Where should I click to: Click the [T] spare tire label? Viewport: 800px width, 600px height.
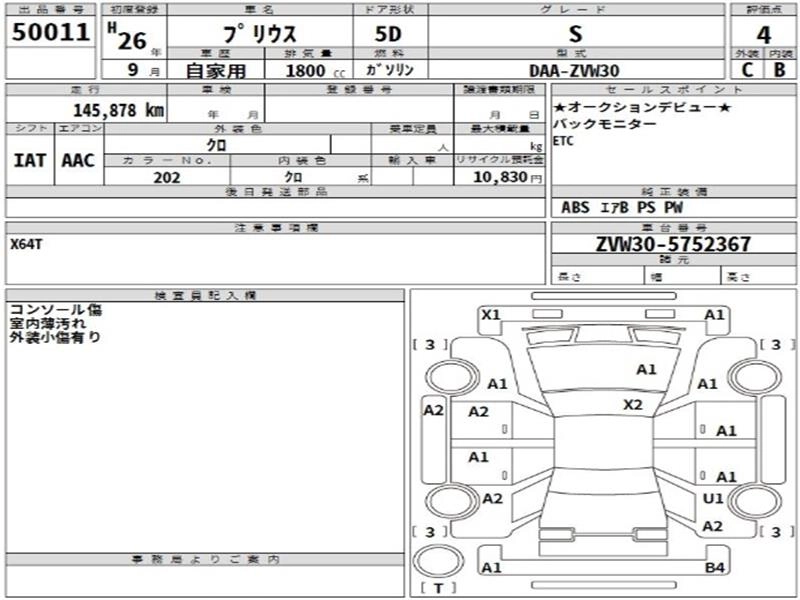[438, 588]
